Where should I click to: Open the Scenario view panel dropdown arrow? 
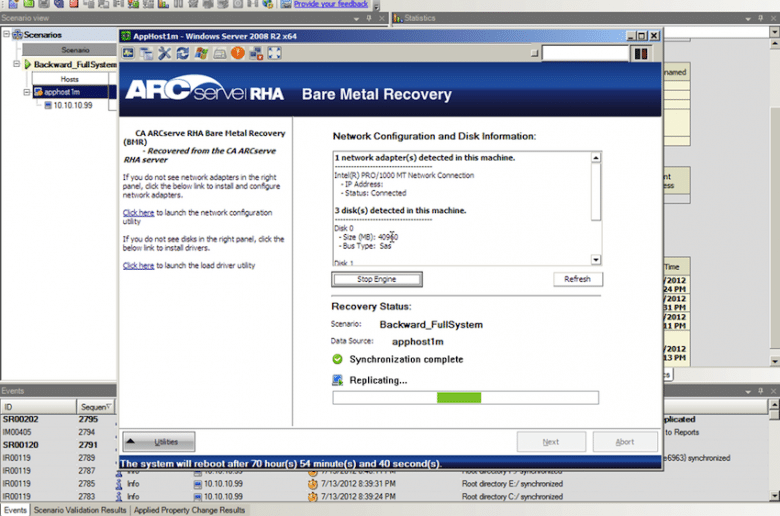pyautogui.click(x=356, y=18)
